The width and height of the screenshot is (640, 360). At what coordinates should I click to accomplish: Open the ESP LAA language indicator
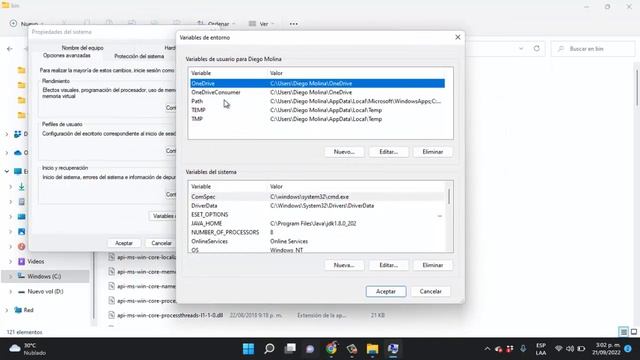[541, 349]
